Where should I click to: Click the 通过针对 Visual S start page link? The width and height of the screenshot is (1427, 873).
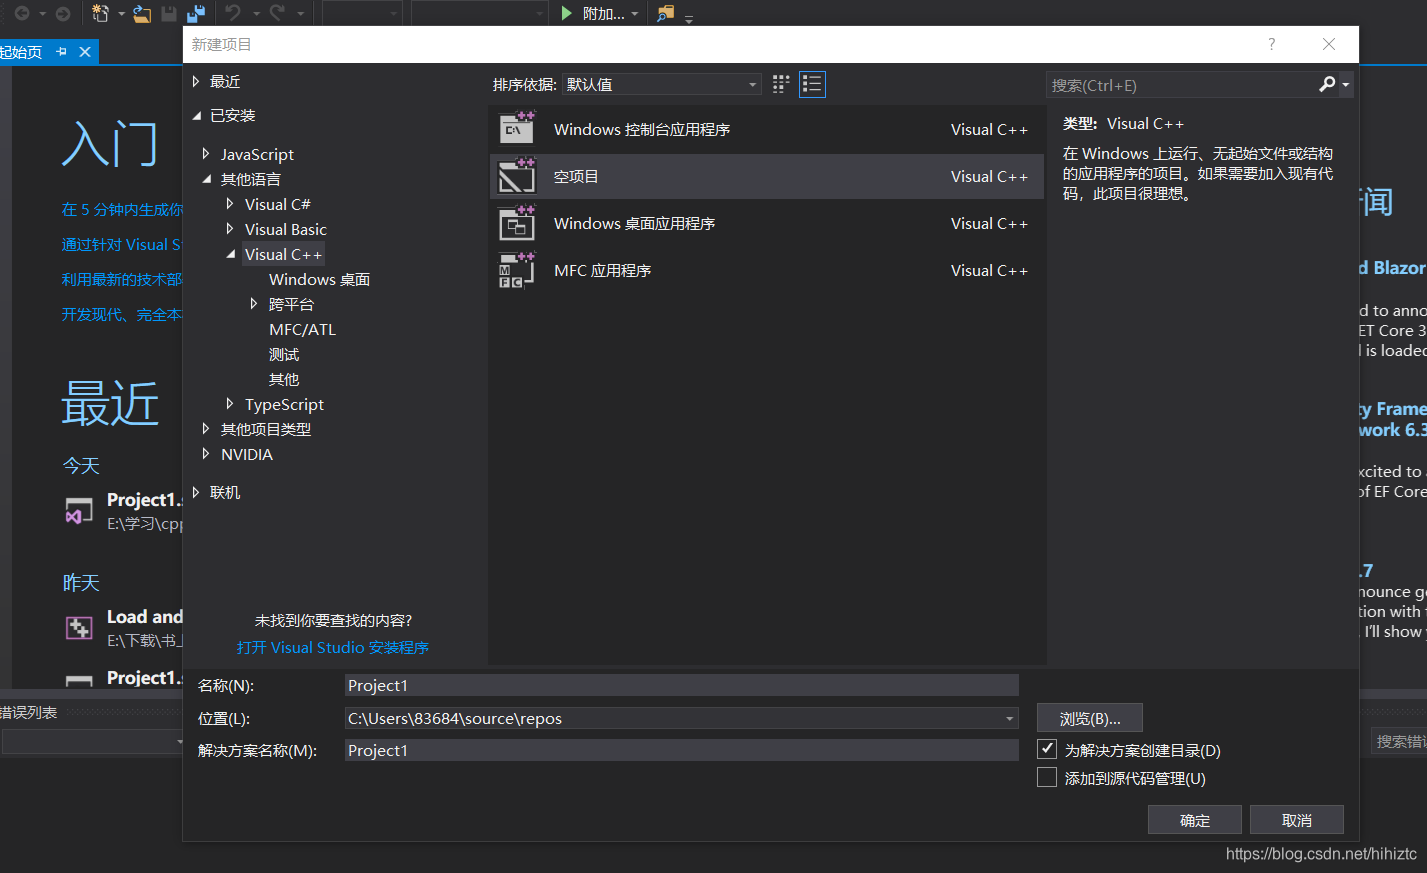tap(122, 244)
